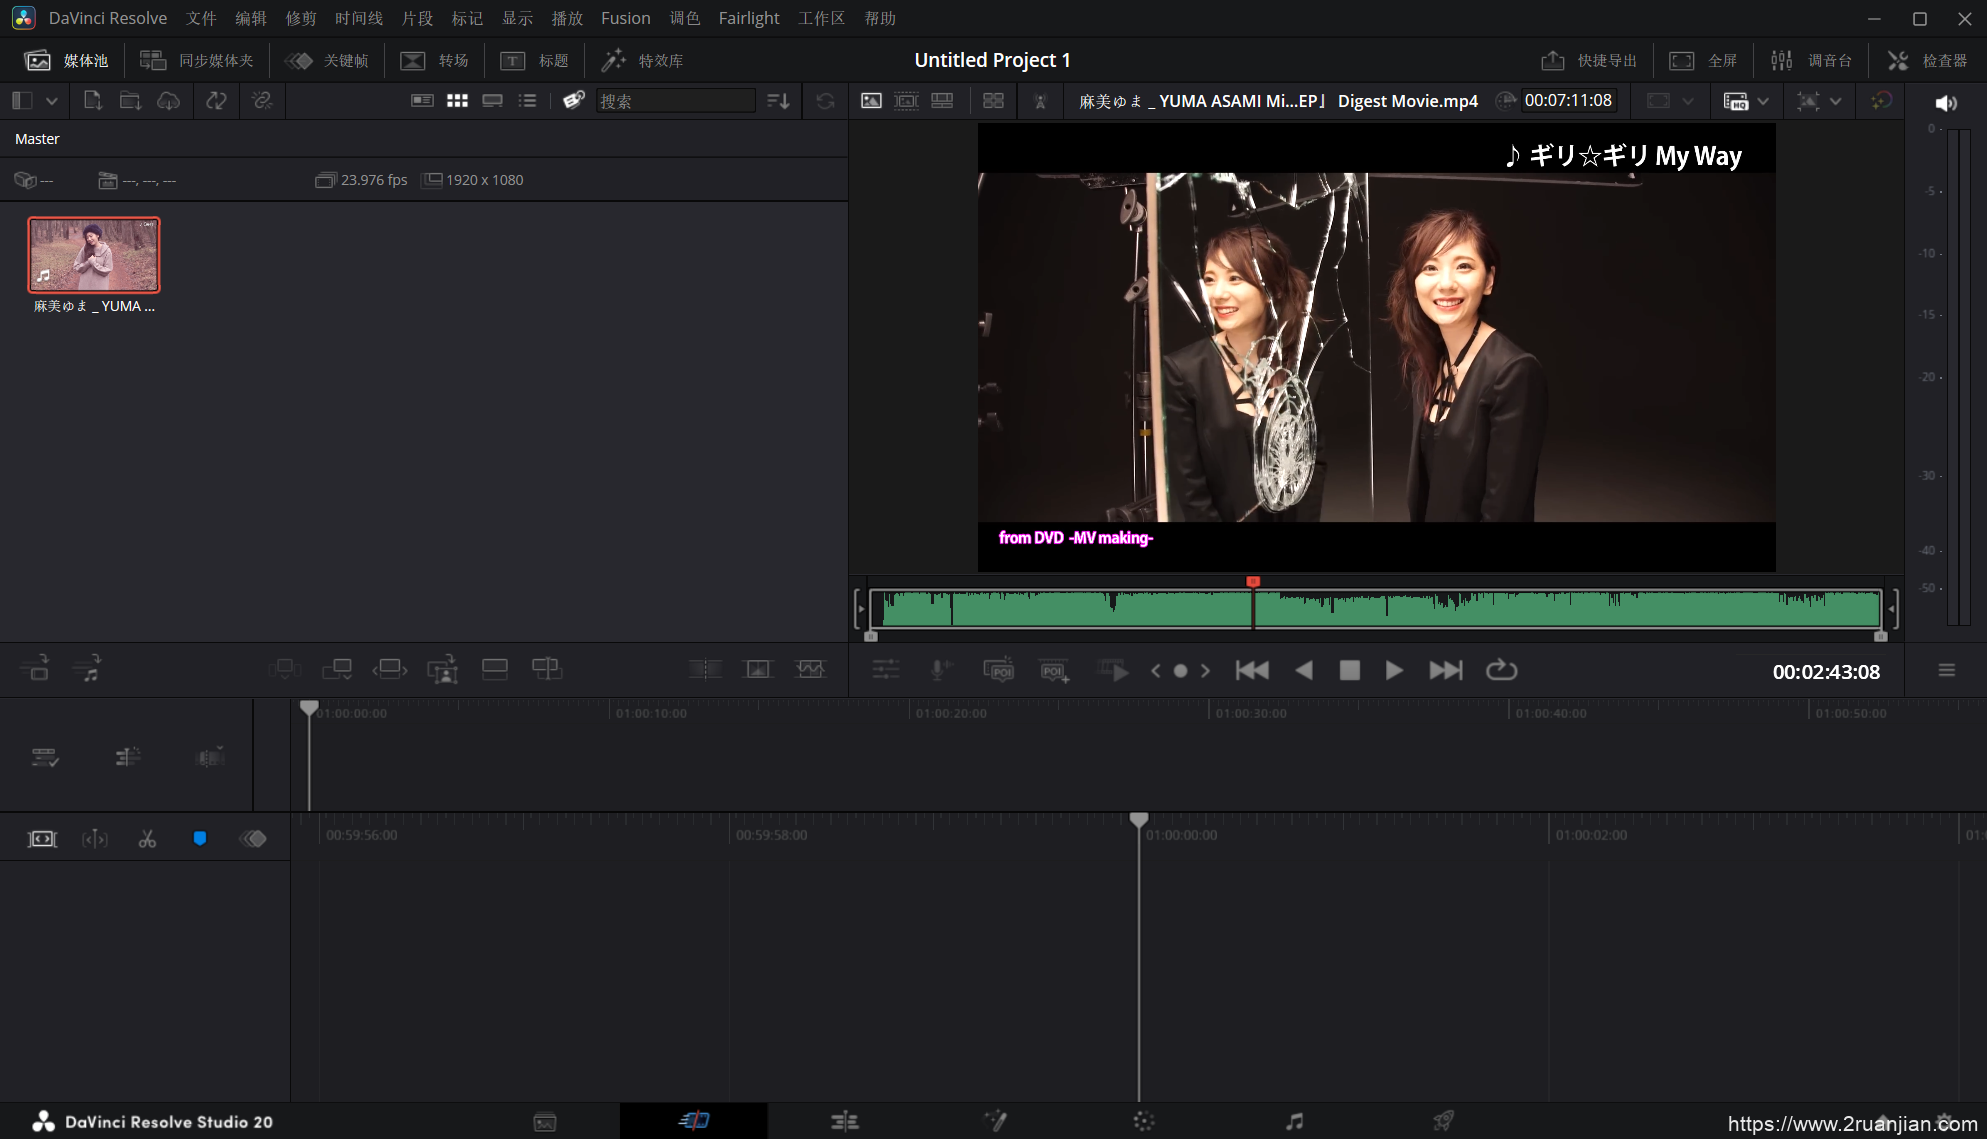
Task: Add a blue marker to timeline
Action: 200,839
